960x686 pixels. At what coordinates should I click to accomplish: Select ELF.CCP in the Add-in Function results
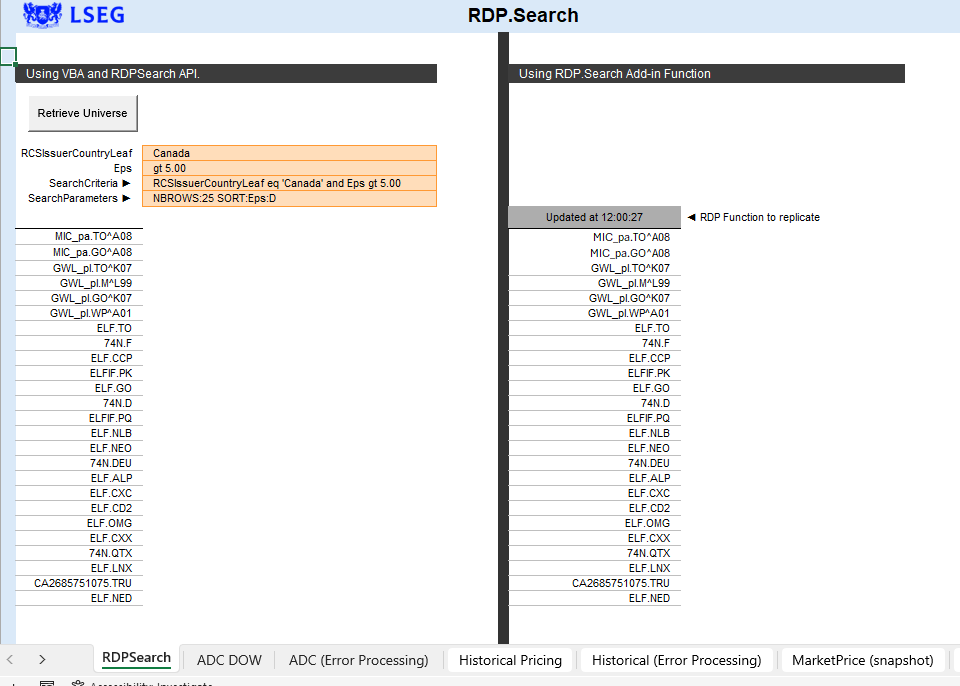(594, 358)
